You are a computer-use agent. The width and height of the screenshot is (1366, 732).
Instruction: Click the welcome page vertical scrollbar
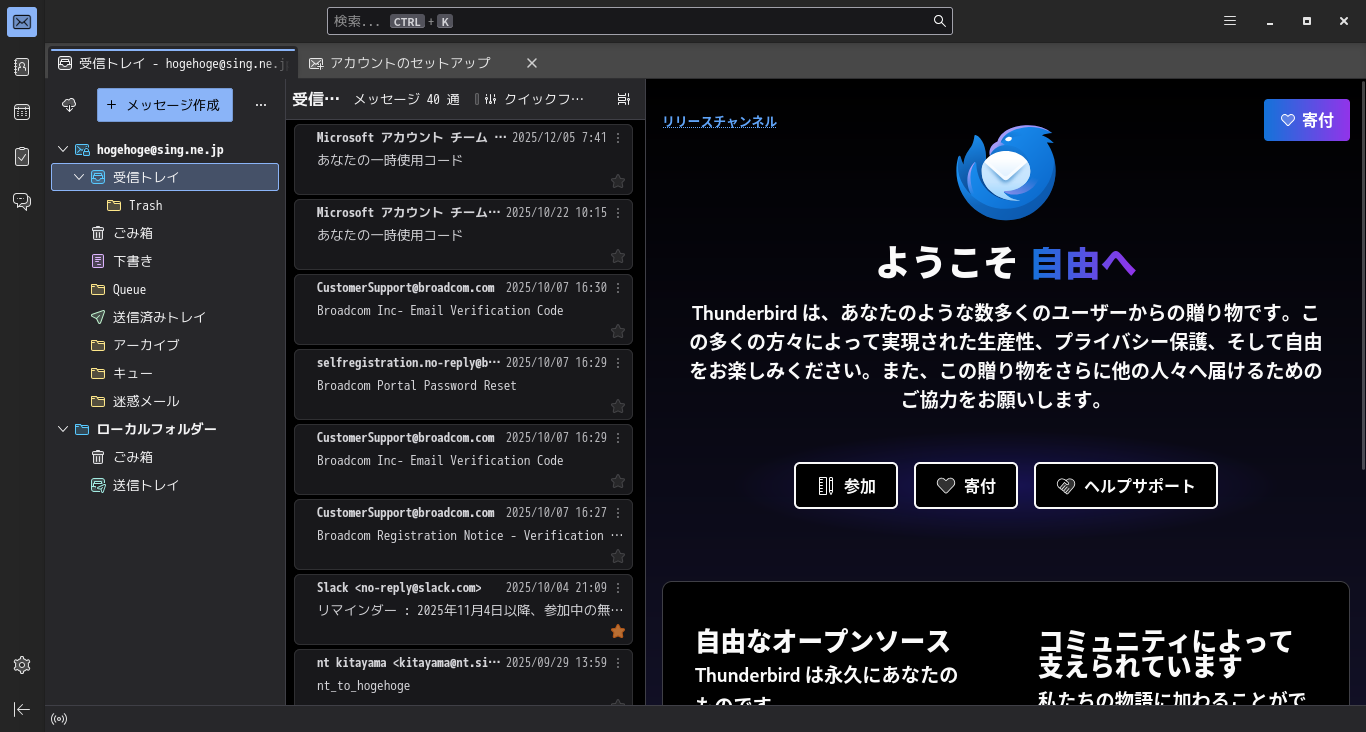1361,275
